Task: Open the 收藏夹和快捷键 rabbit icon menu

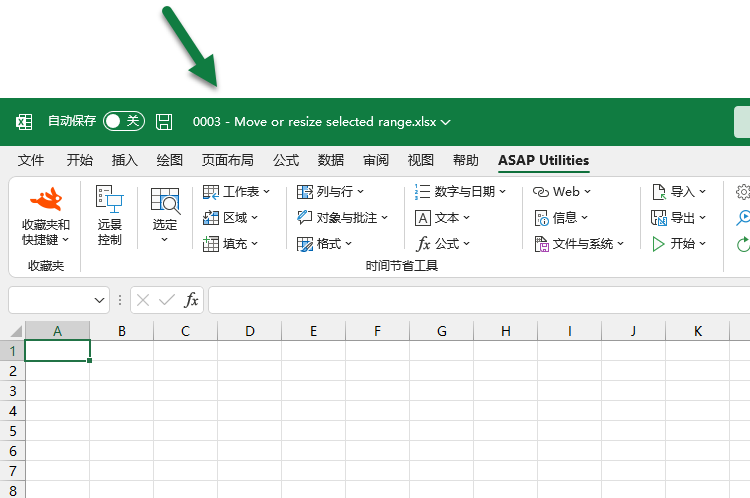Action: tap(46, 217)
